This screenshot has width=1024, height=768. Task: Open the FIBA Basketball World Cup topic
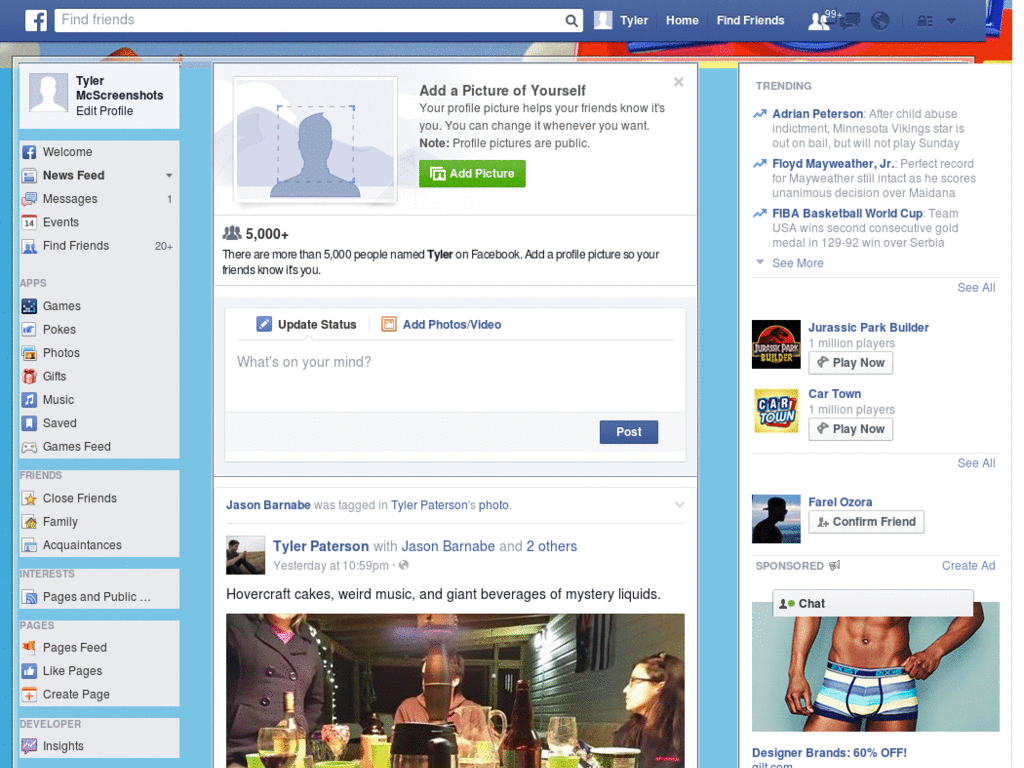[x=847, y=214]
